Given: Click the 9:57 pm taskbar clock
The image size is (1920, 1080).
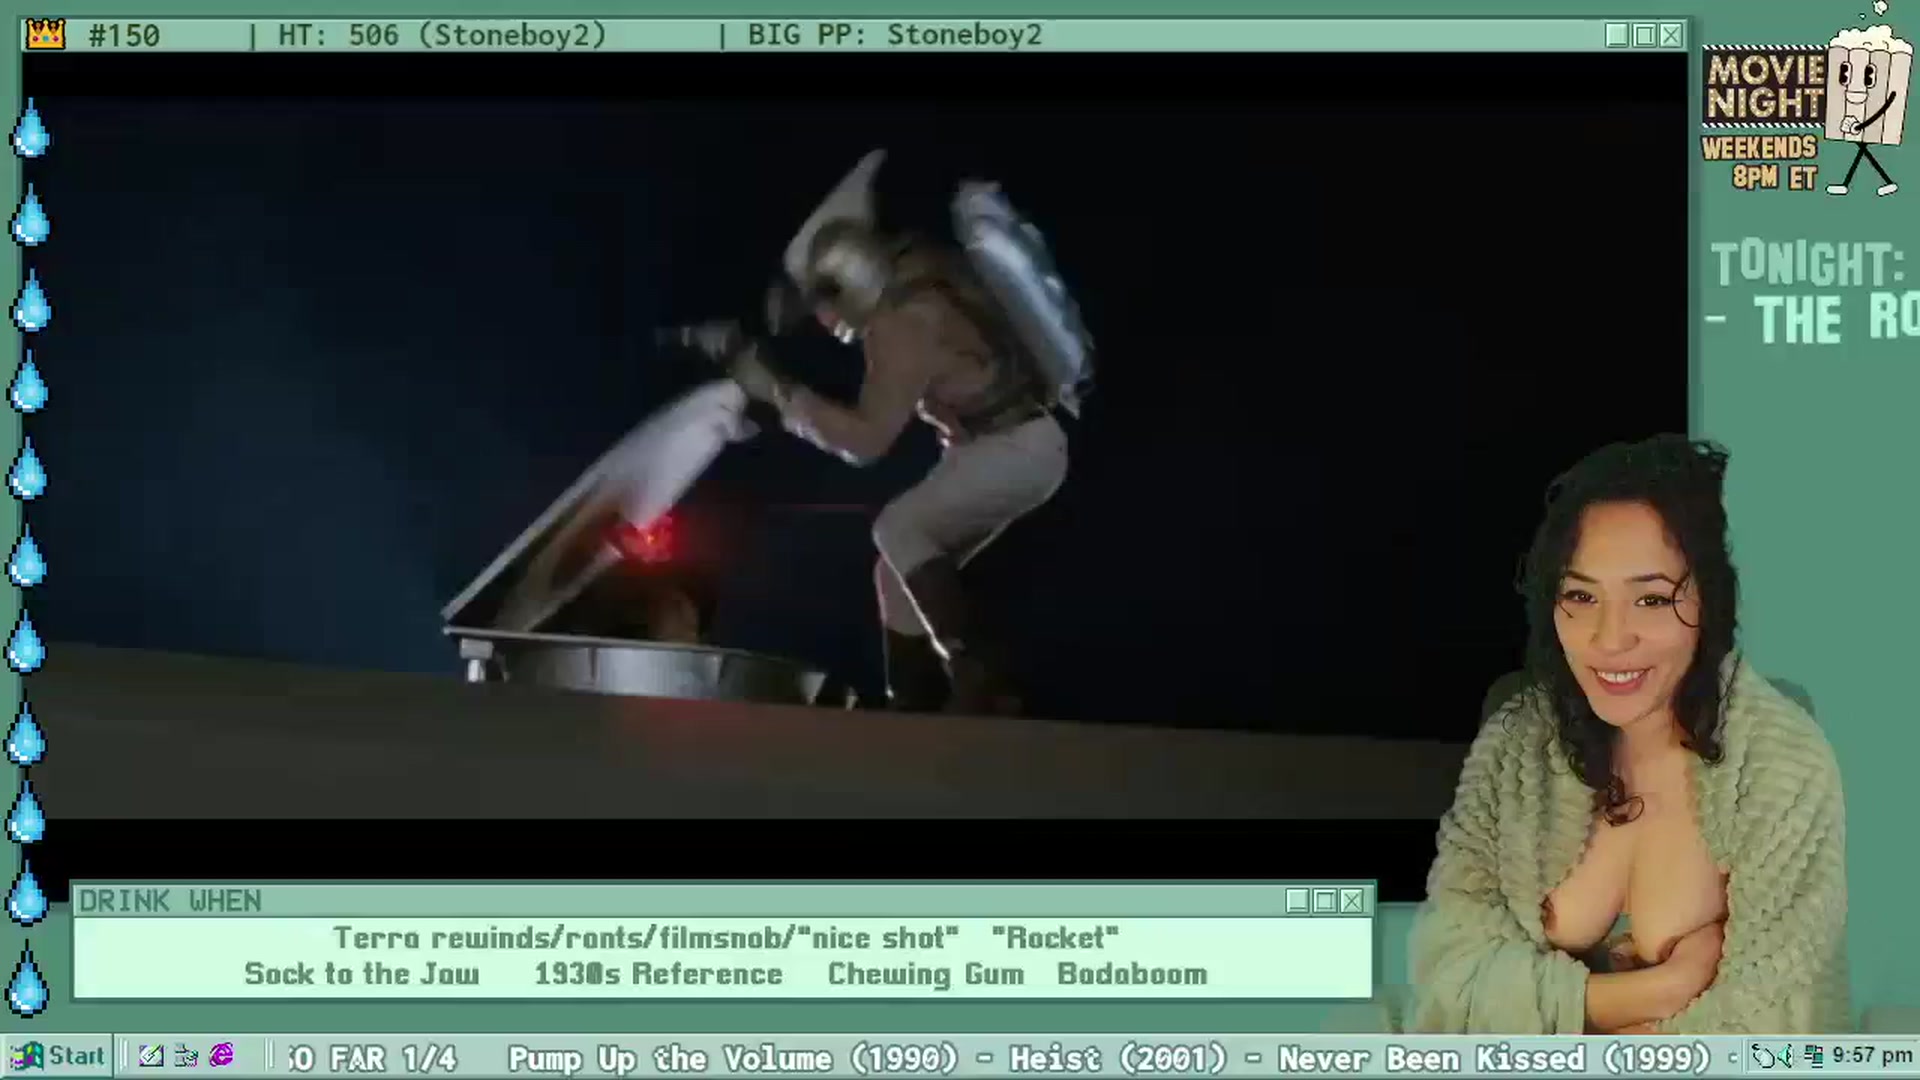Looking at the screenshot, I should (x=1872, y=1056).
